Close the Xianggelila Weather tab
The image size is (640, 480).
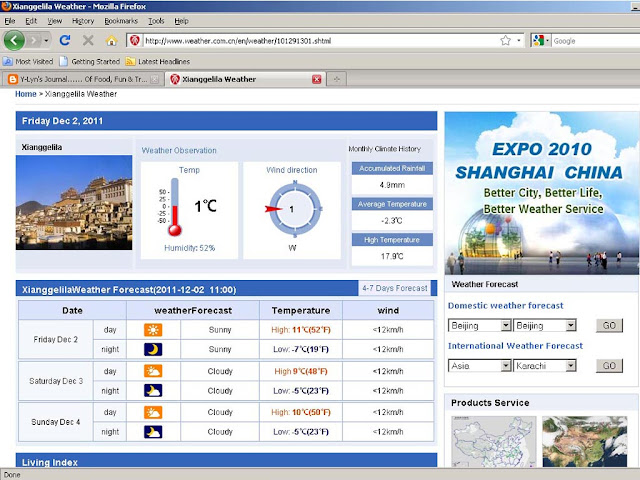pos(316,79)
